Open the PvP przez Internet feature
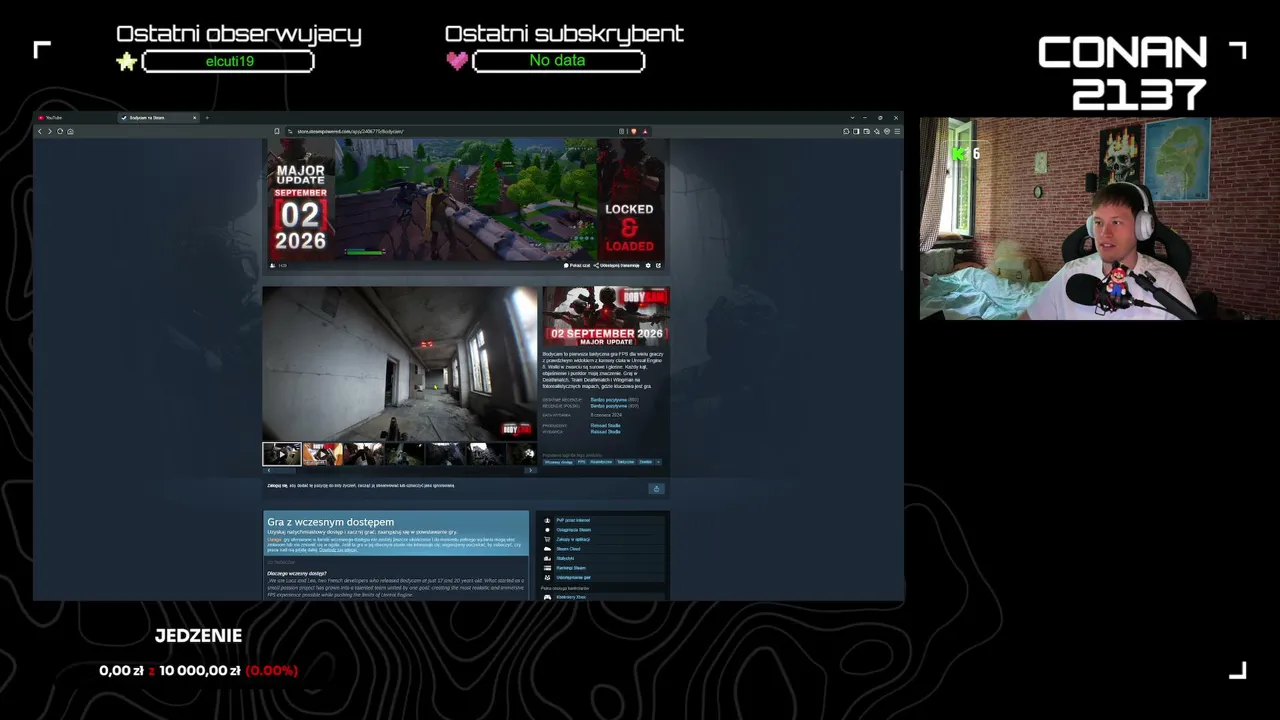The image size is (1280, 720). point(573,520)
